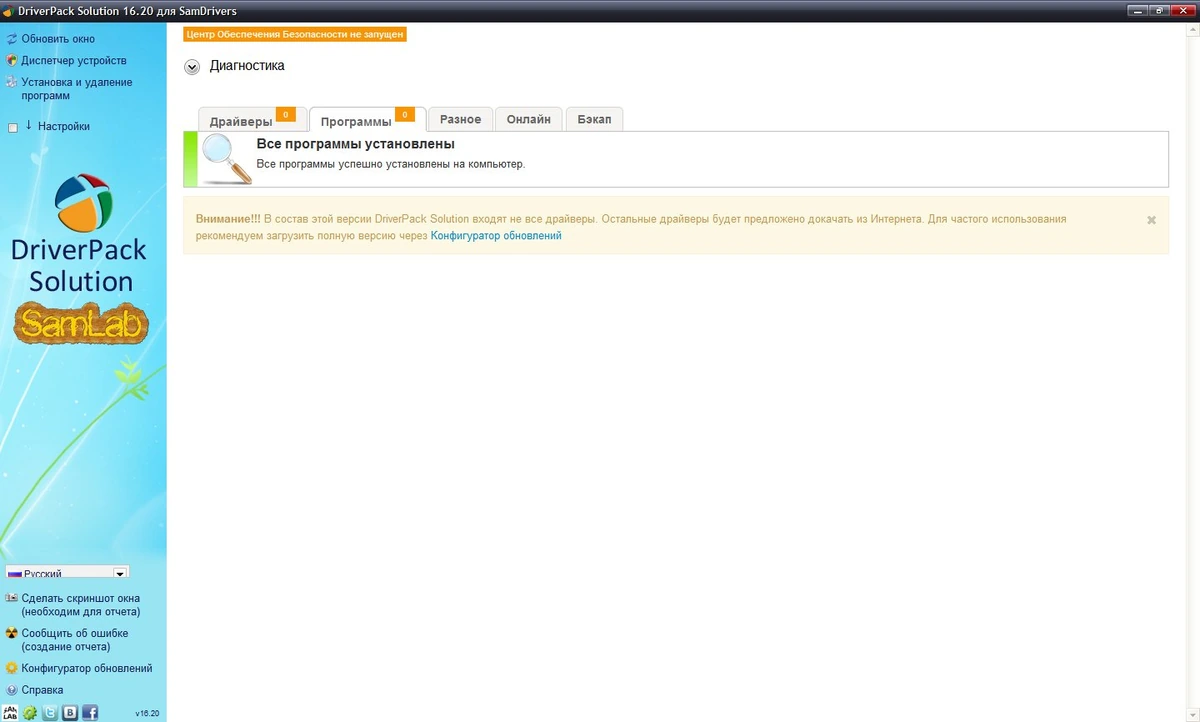The height and width of the screenshot is (722, 1200).
Task: Go to the Онлайн tab
Action: tap(528, 119)
